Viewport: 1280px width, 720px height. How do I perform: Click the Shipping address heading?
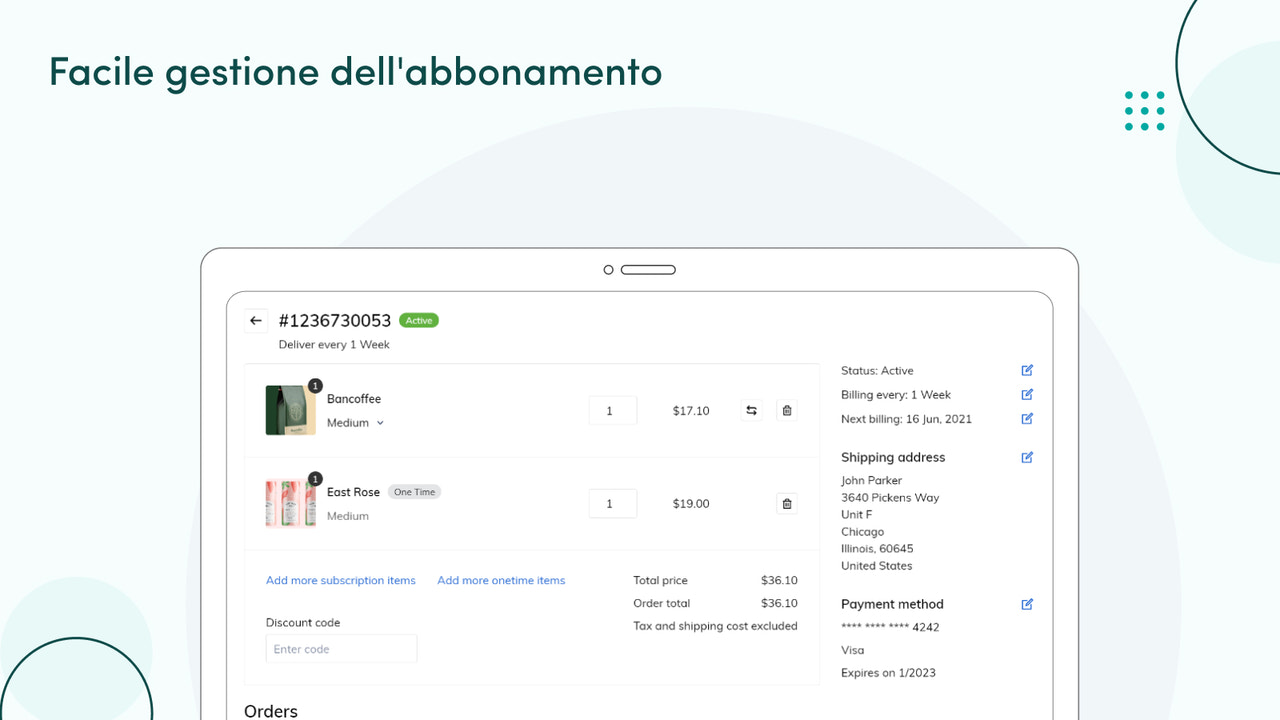click(893, 457)
